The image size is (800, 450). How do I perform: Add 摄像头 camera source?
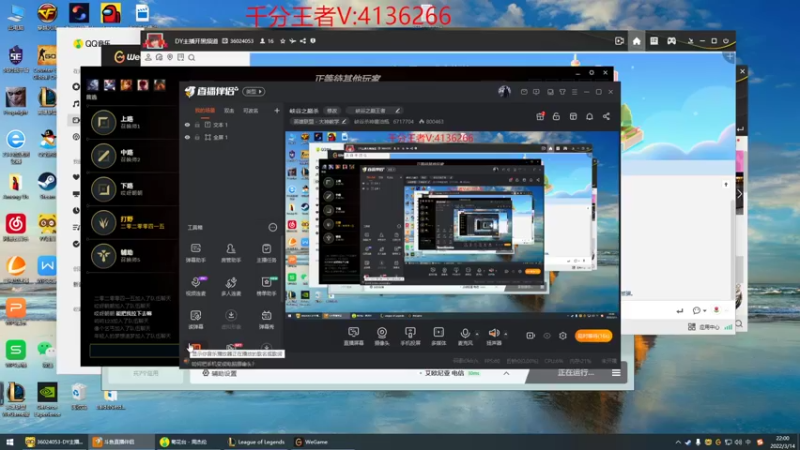point(382,336)
